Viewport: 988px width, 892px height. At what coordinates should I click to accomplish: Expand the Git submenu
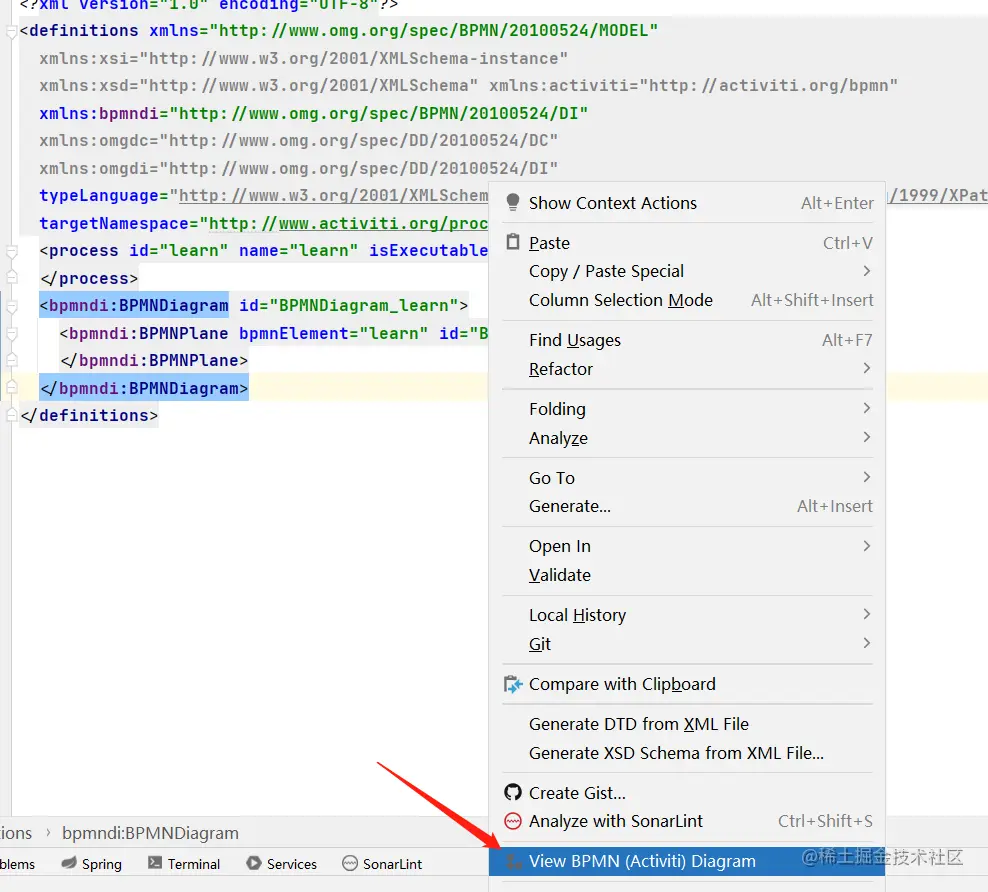click(x=866, y=643)
